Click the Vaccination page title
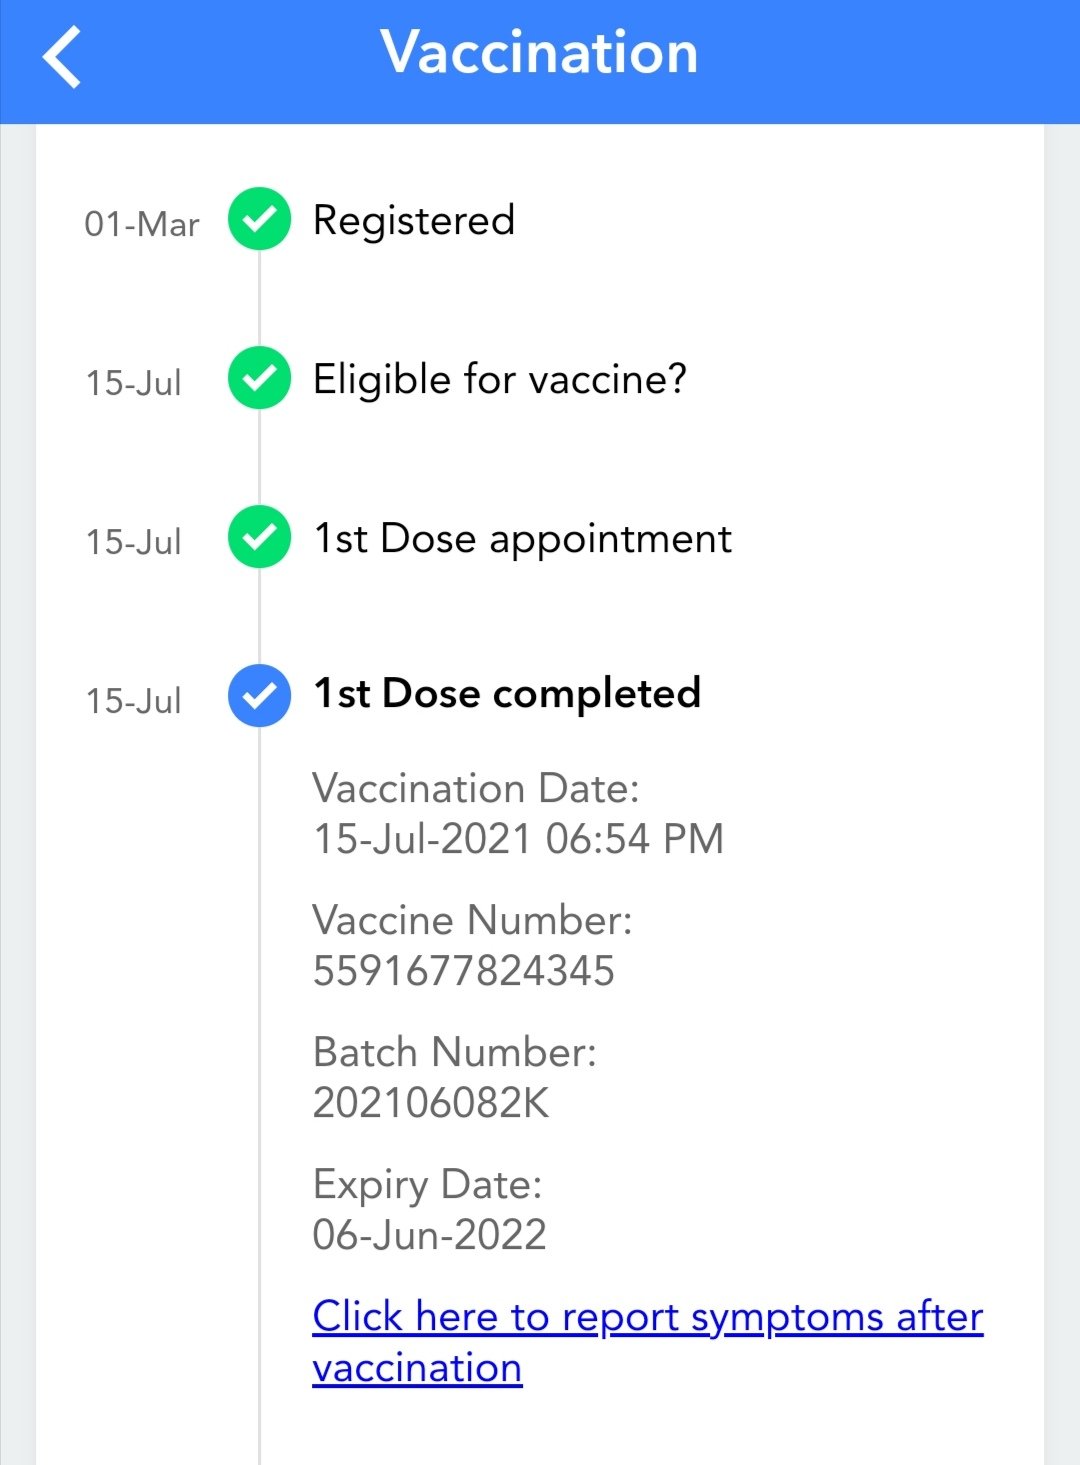 (539, 53)
